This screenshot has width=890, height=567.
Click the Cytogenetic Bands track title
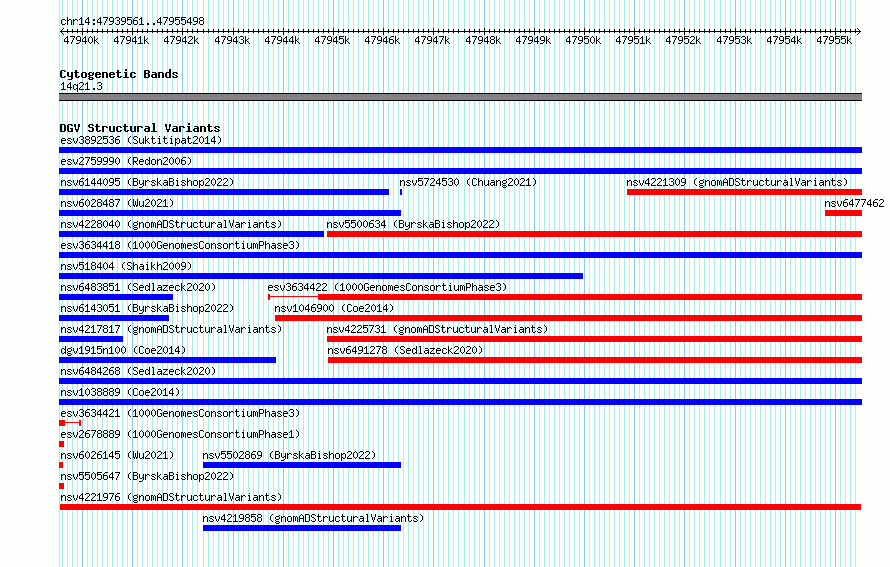119,74
